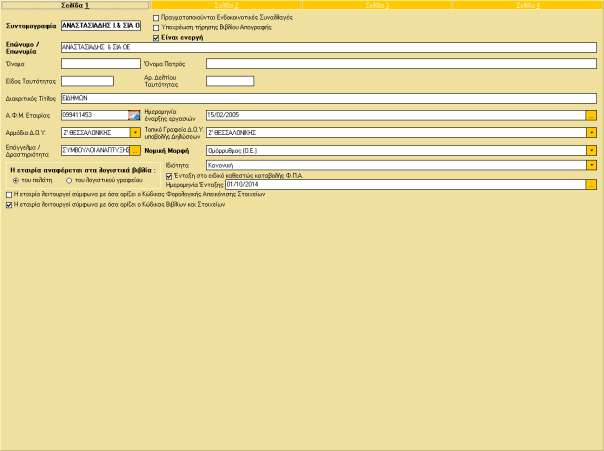The image size is (604, 451).
Task: Uncheck Κώδικας Βιβλίων και Στοιχείων checkbox
Action: click(x=9, y=205)
